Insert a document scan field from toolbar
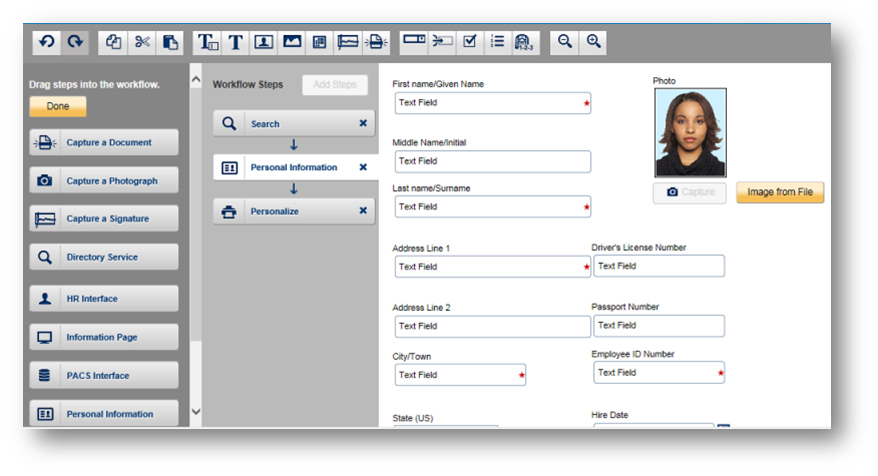 click(376, 42)
